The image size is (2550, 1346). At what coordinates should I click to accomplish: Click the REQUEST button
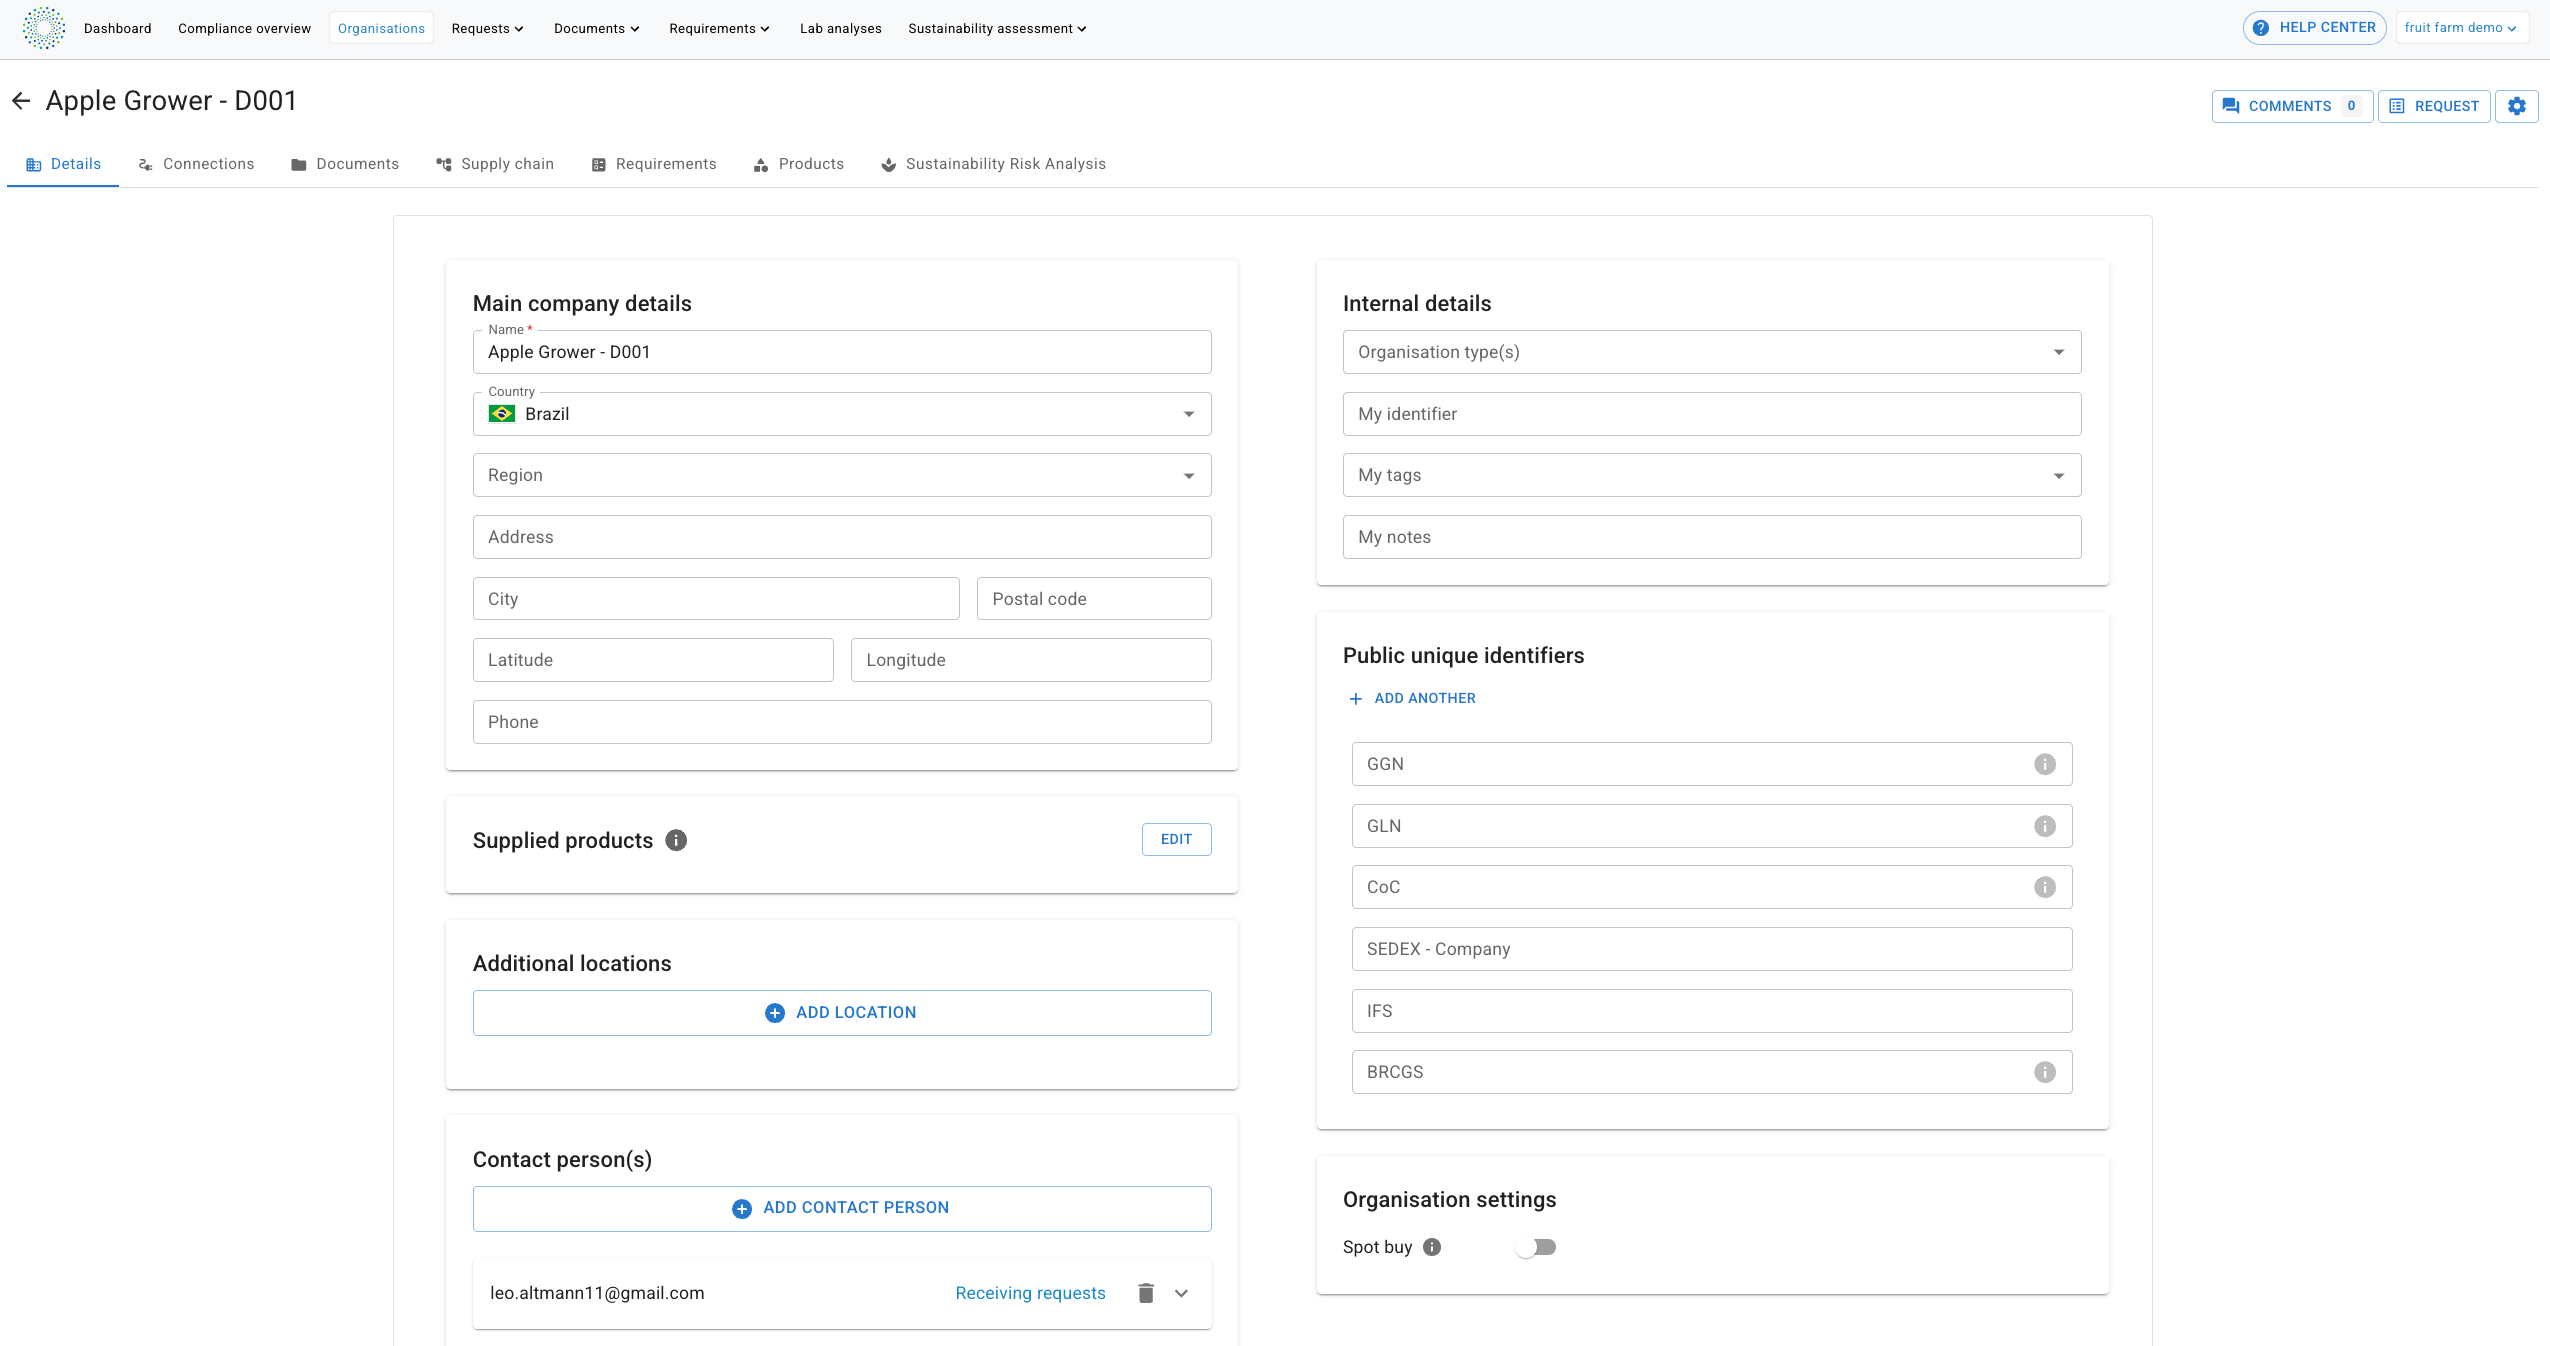point(2434,106)
